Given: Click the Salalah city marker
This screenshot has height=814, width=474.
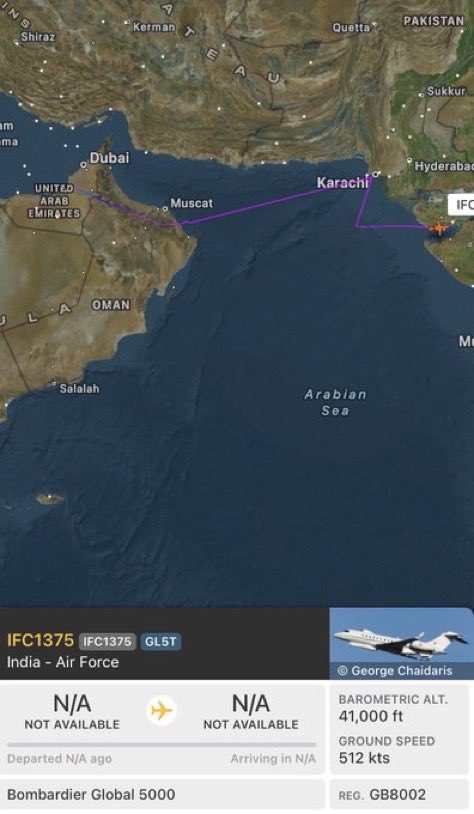Looking at the screenshot, I should pos(53,385).
